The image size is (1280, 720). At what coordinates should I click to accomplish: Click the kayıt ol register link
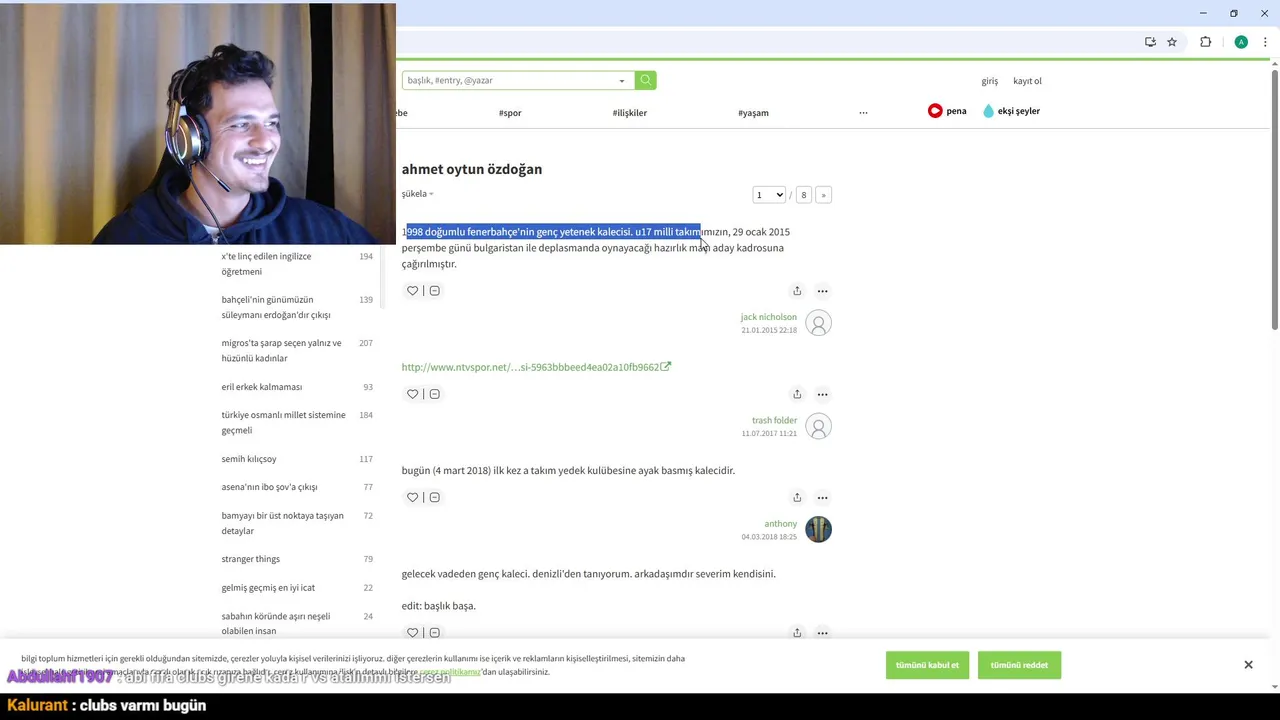pos(1027,81)
